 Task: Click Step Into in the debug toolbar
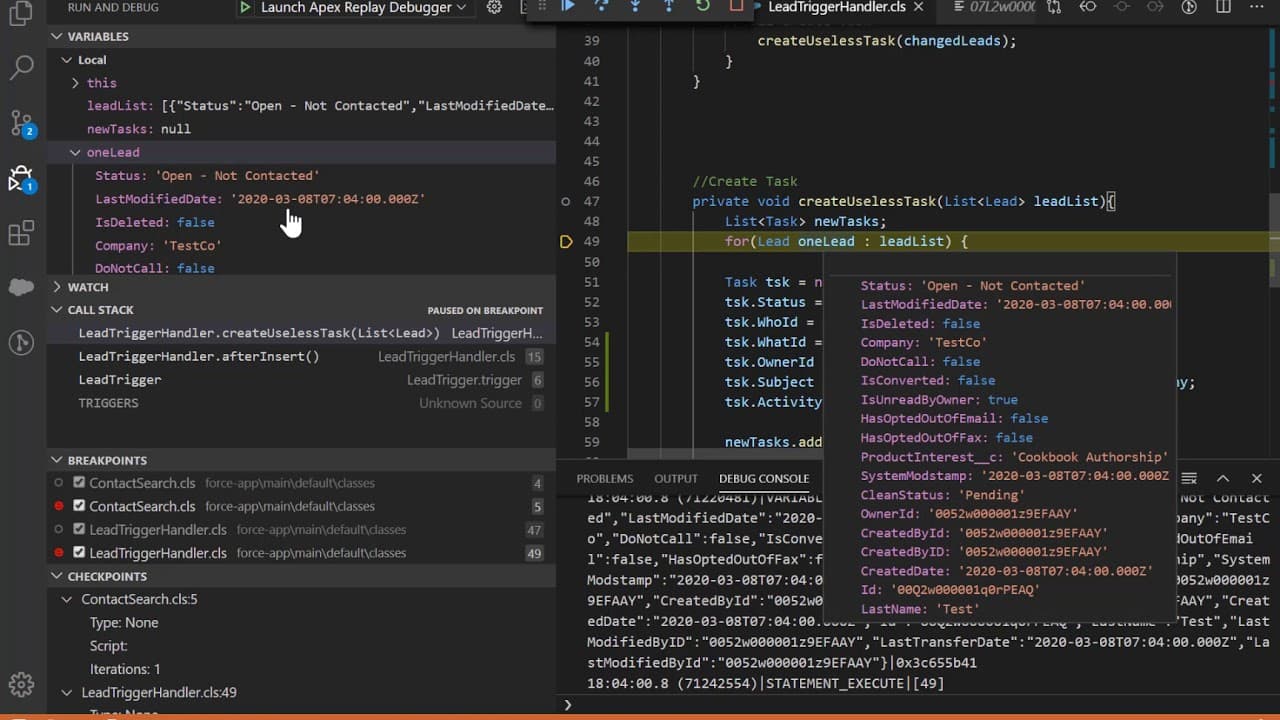pos(635,7)
